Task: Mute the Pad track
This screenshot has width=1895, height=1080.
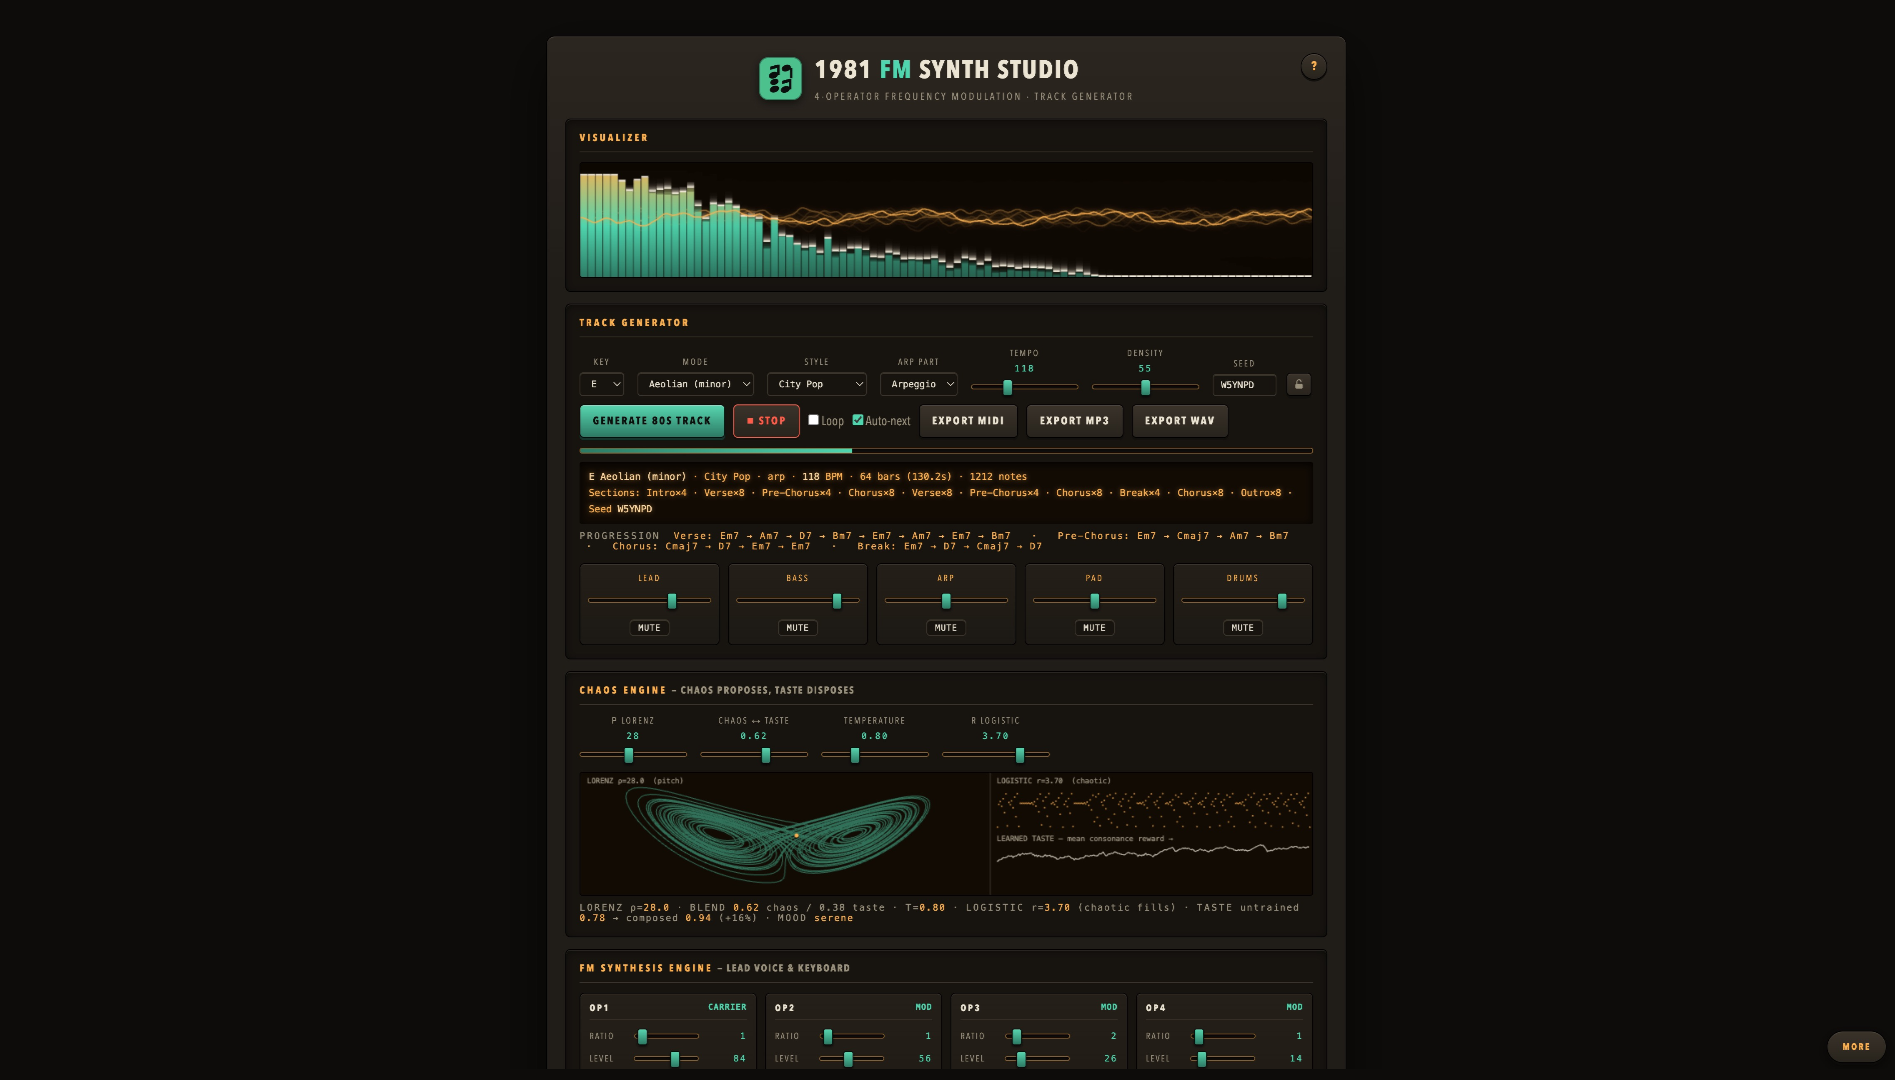Action: pos(1094,628)
